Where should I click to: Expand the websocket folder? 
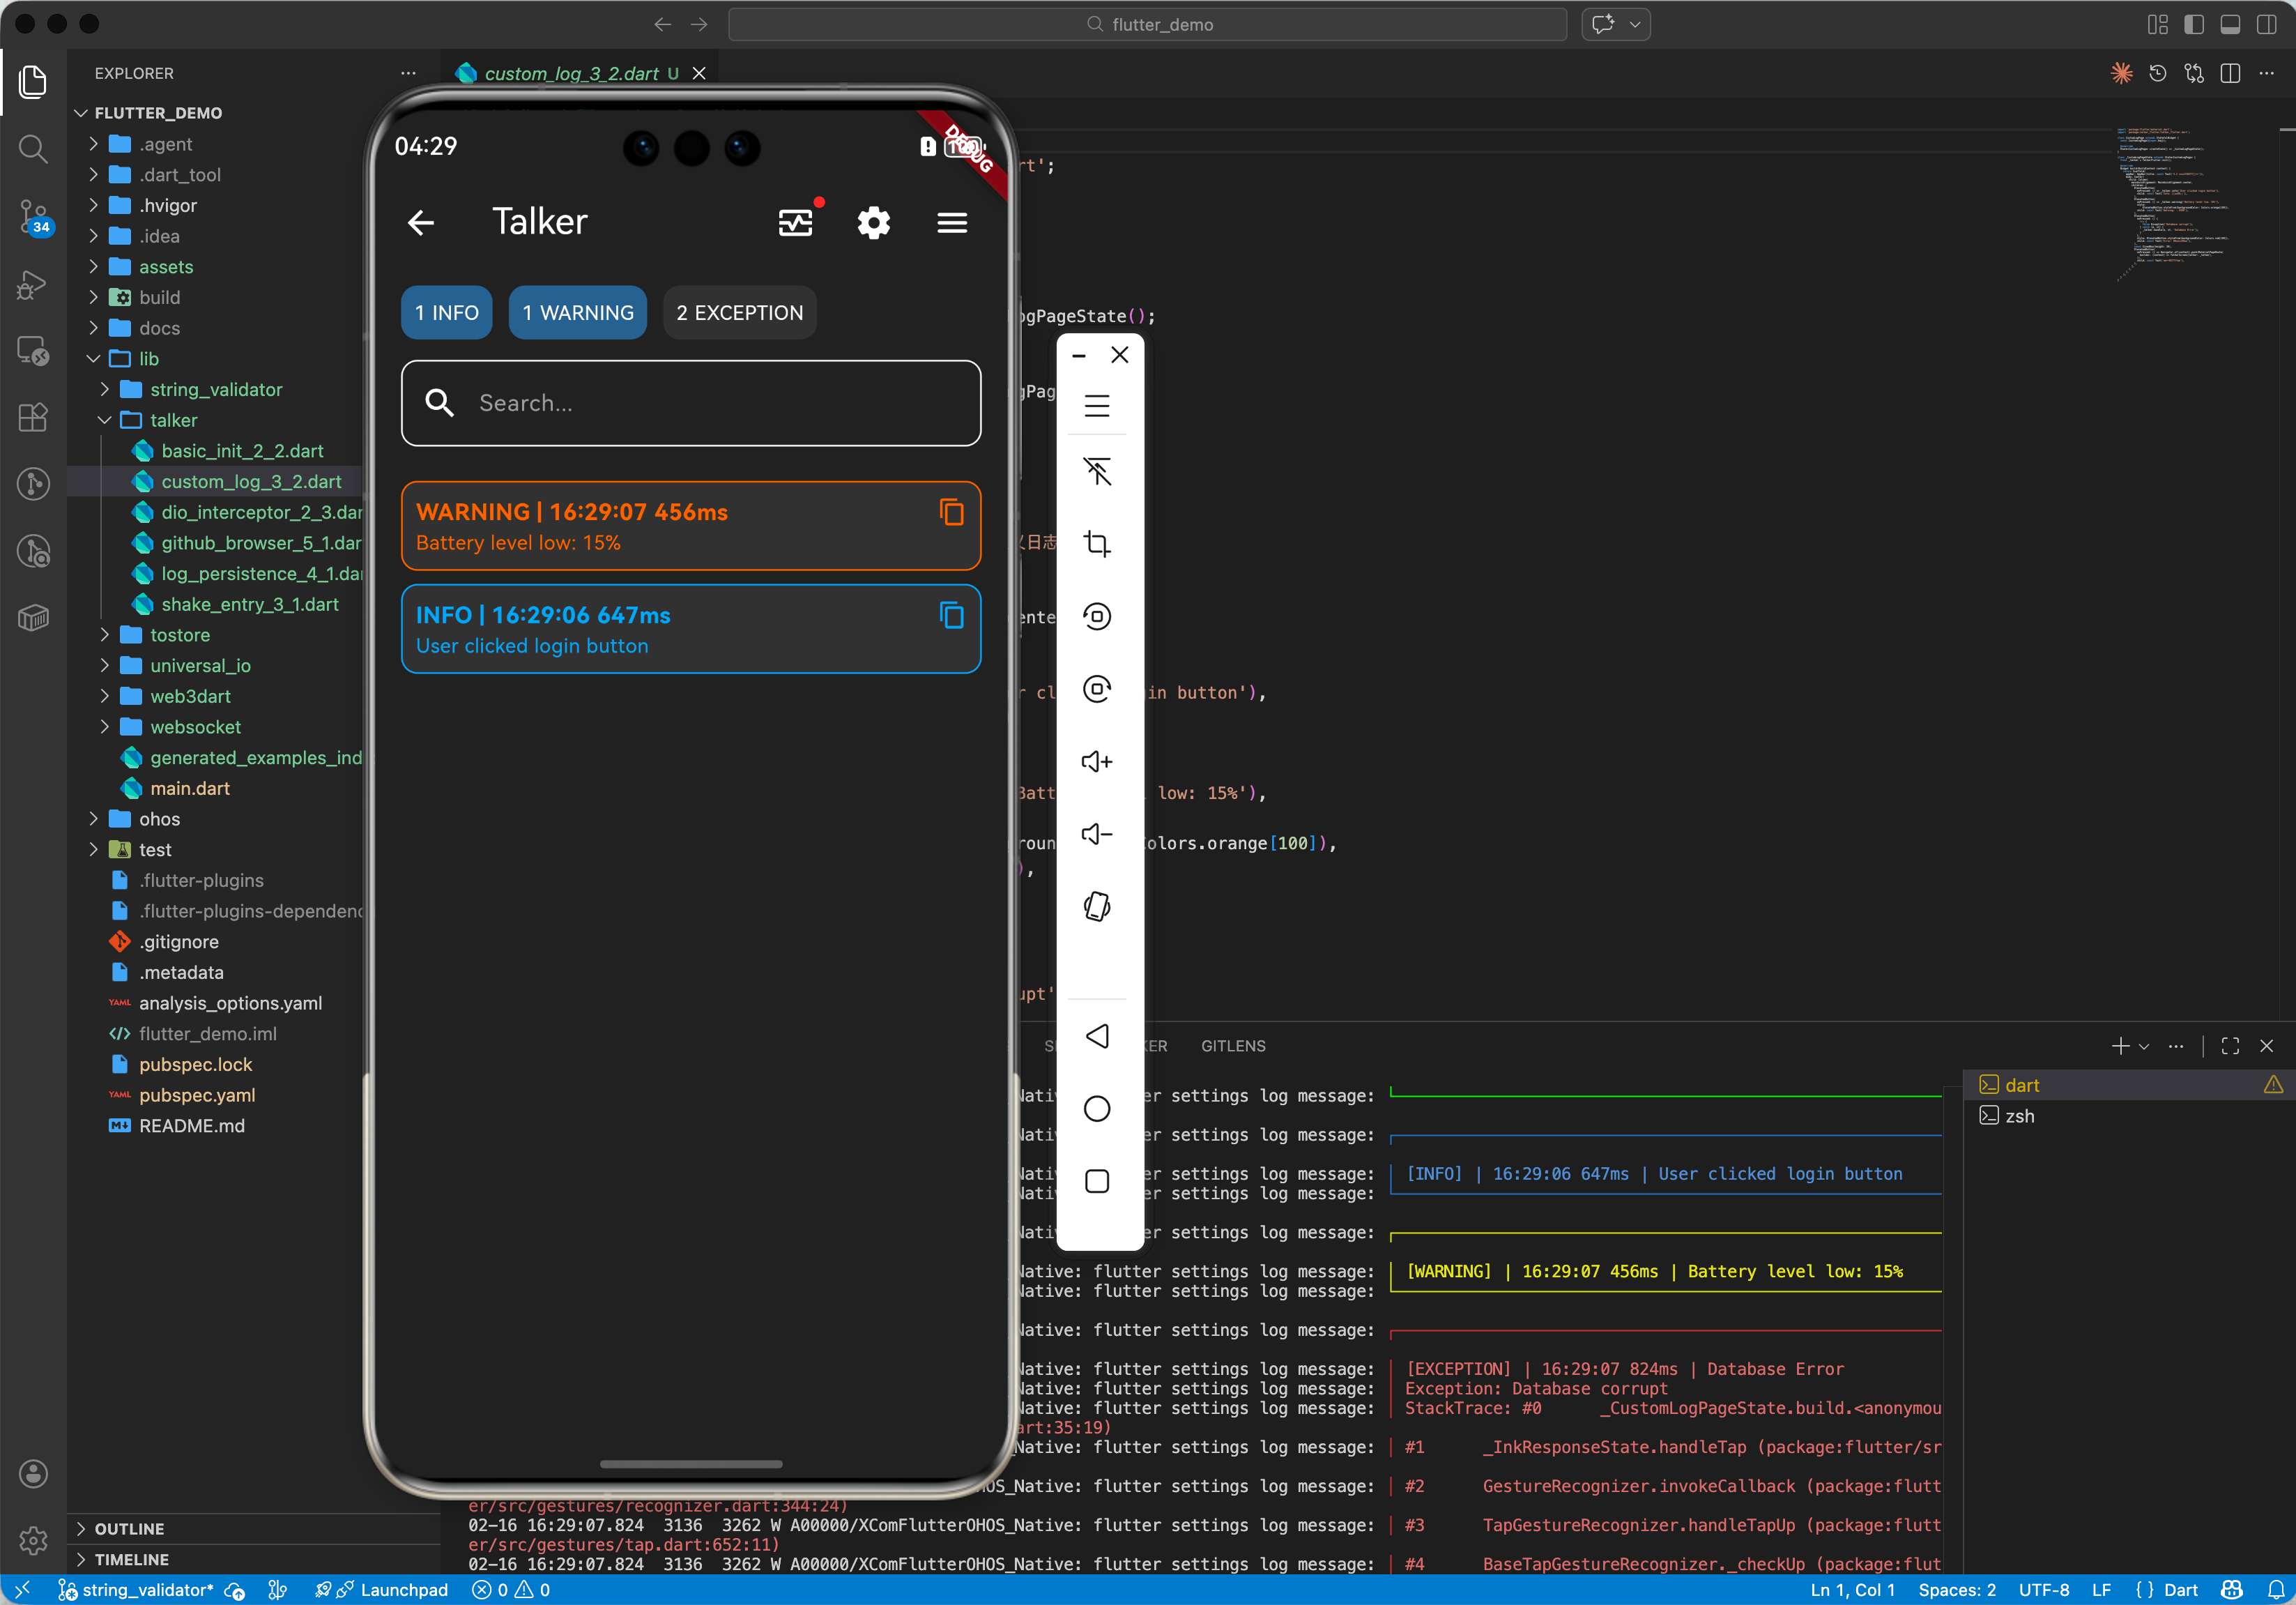point(195,727)
